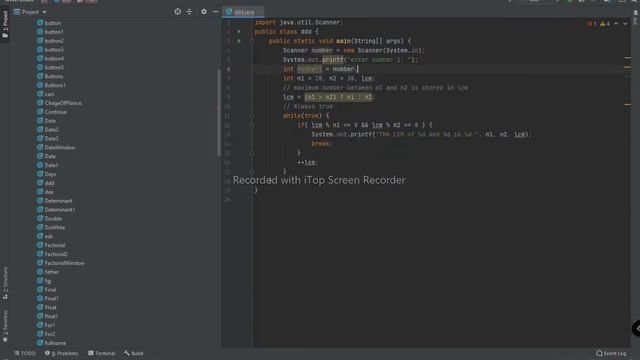
Task: Toggle the Project side tool tab
Action: click(x=5, y=24)
